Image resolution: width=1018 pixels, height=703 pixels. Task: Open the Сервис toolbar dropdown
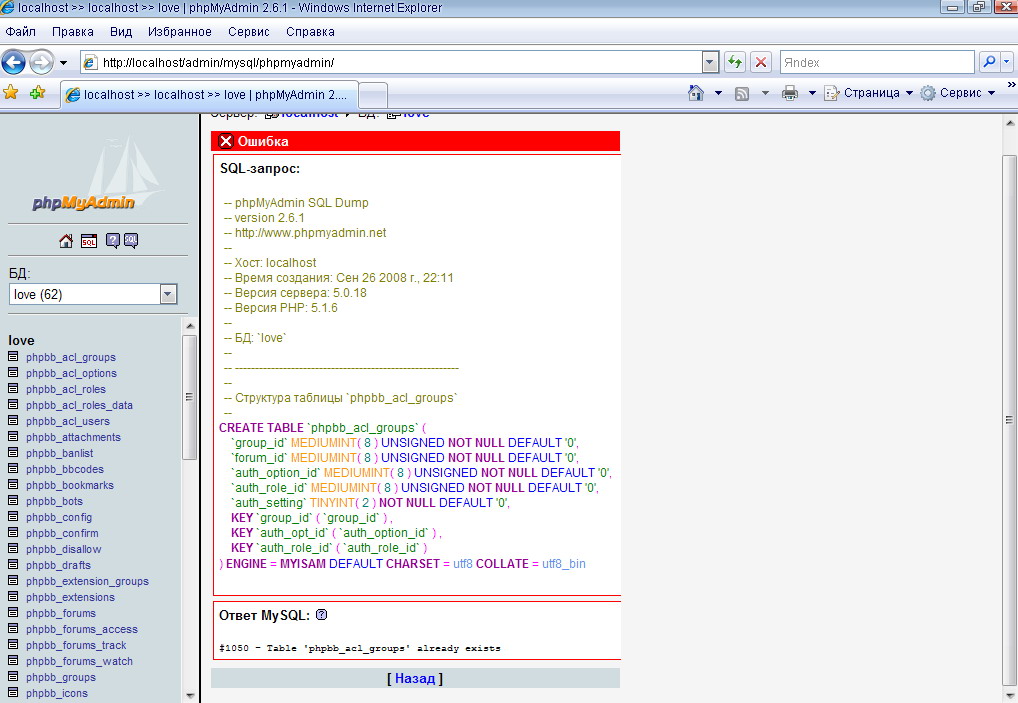958,93
